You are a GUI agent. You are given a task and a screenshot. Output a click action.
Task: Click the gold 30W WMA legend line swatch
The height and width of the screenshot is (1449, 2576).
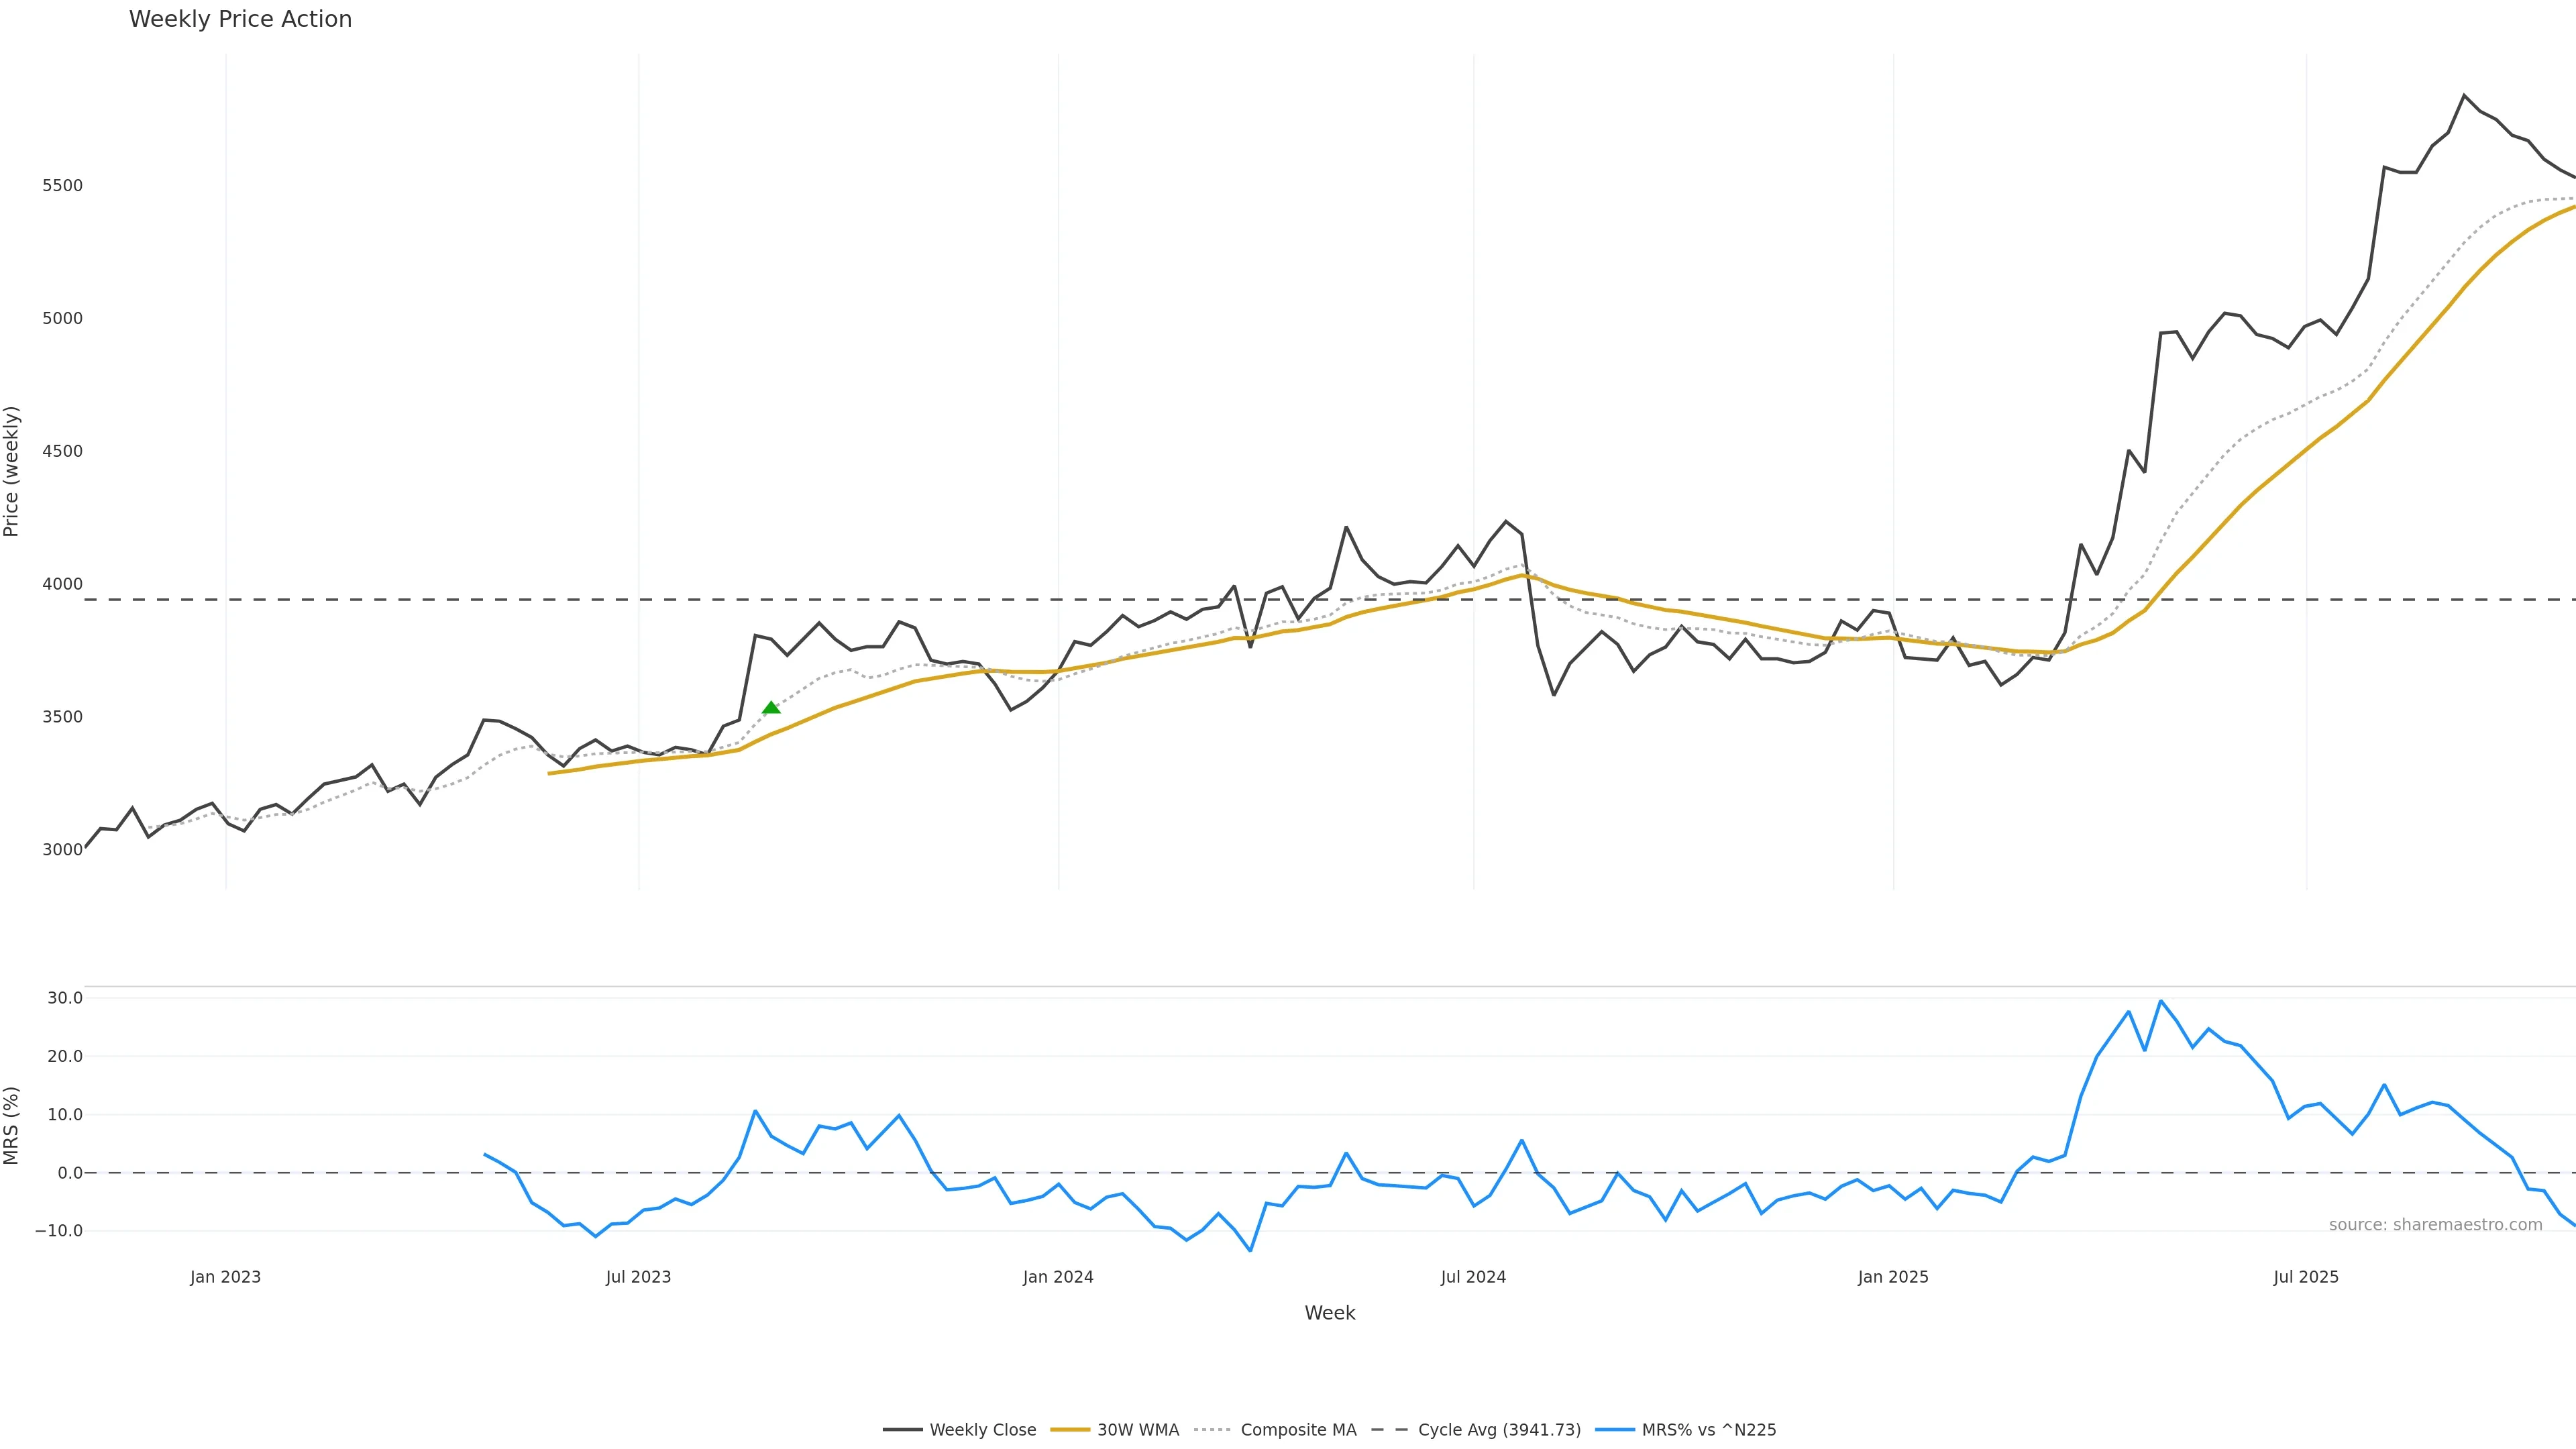coord(1070,1430)
